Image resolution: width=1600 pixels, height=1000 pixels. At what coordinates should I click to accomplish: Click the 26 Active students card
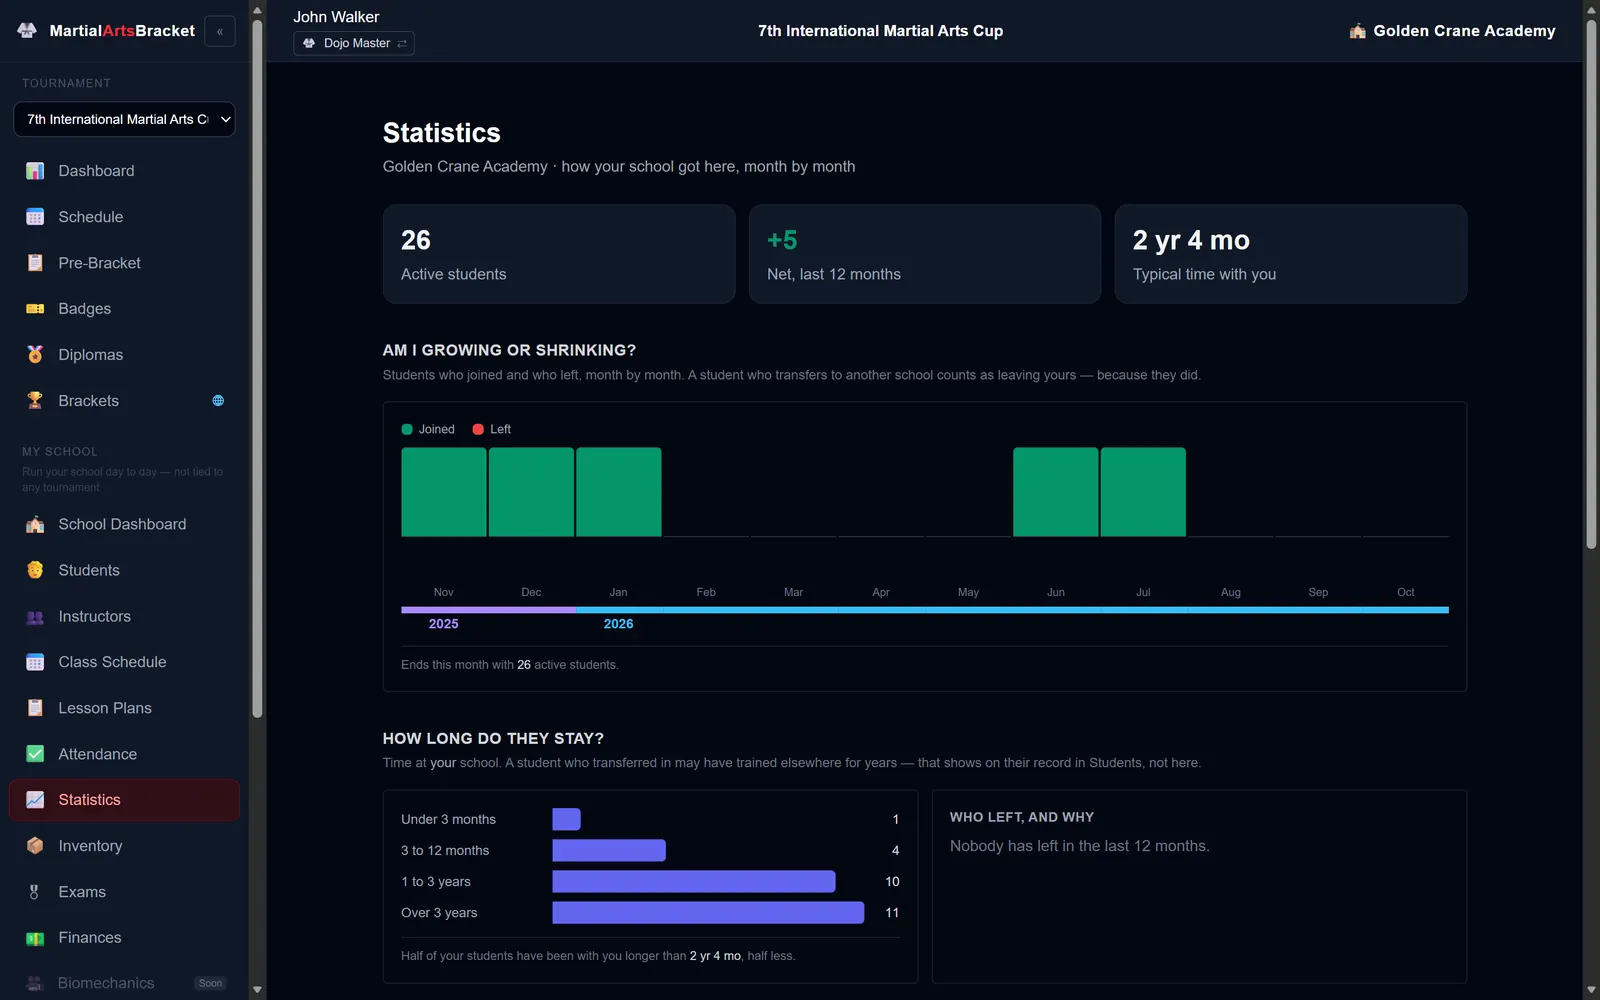559,254
